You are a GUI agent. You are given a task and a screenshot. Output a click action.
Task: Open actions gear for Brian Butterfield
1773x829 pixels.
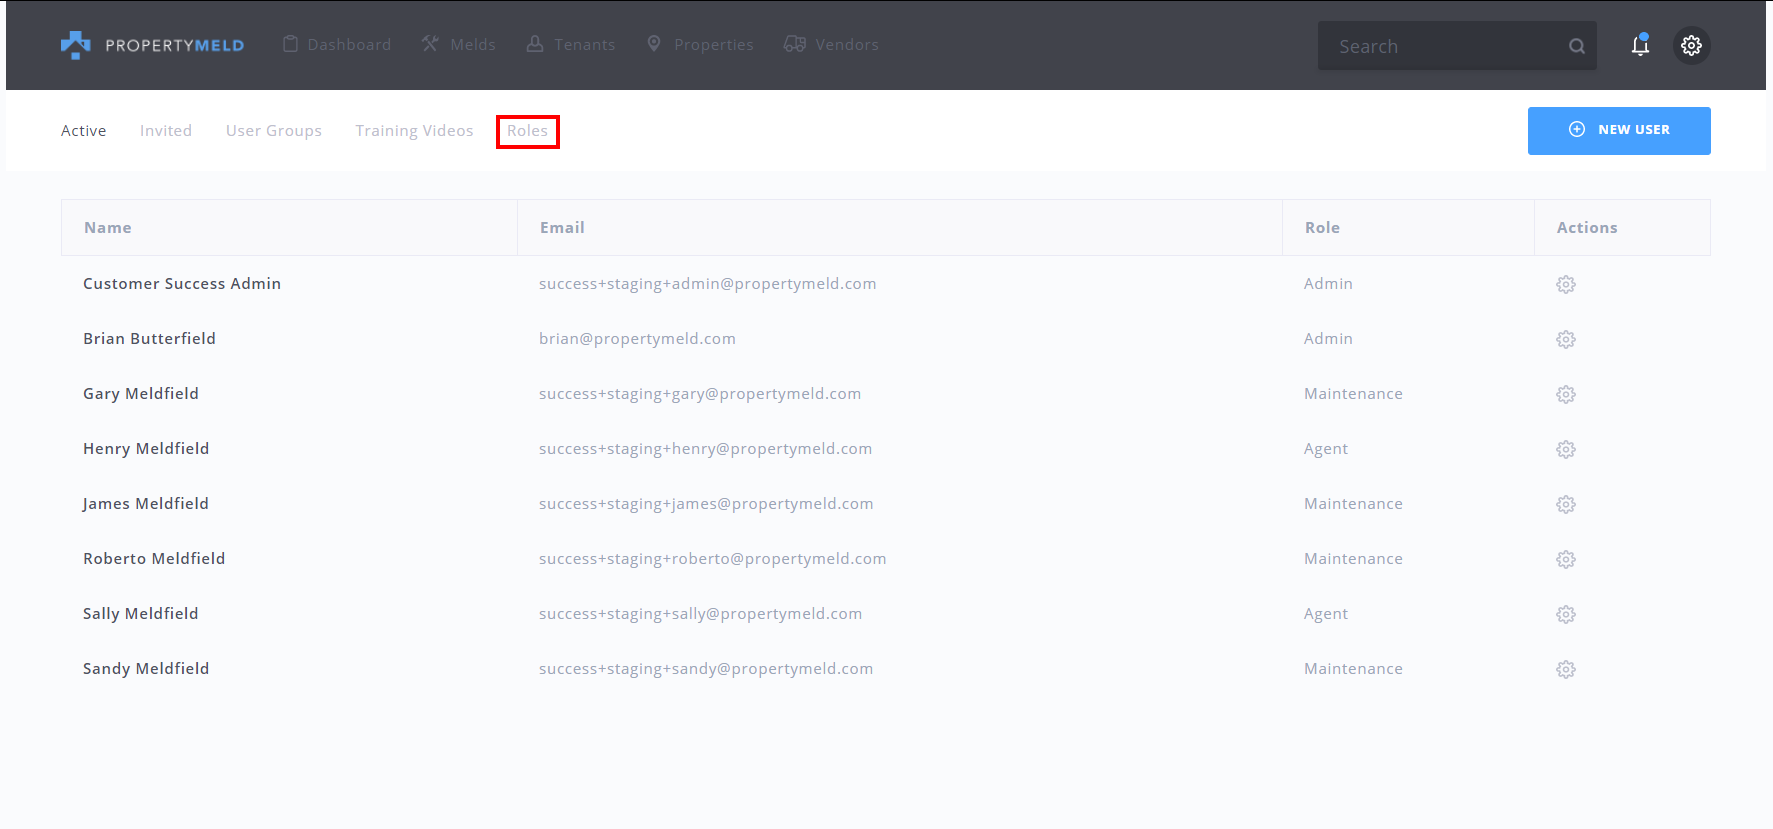coord(1565,339)
